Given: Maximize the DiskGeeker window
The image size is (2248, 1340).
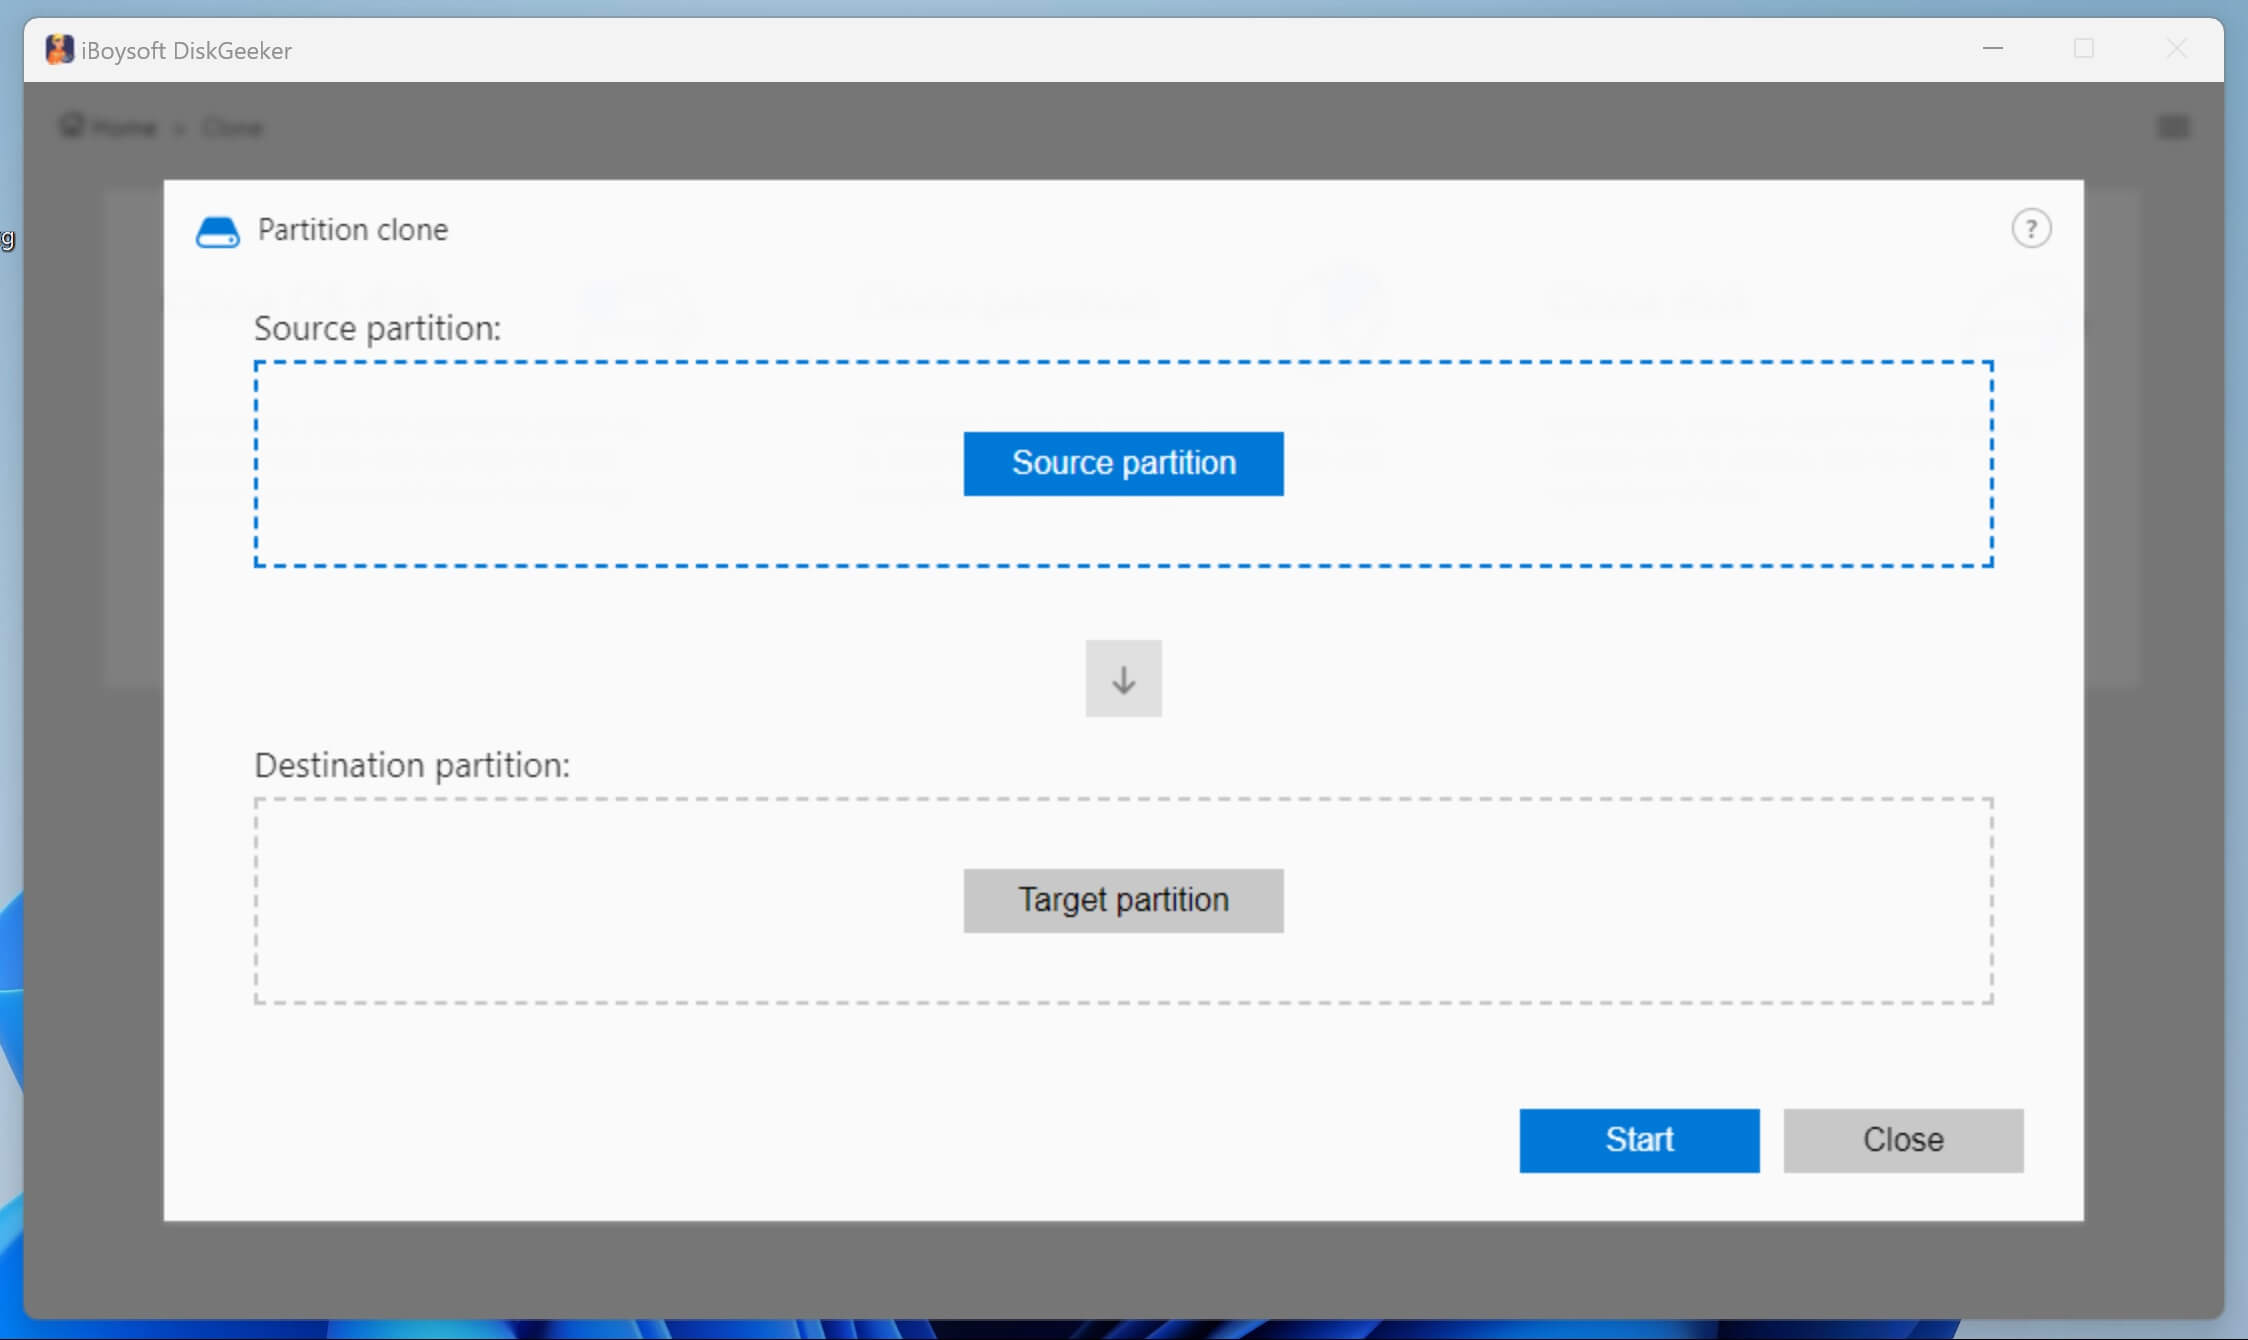Looking at the screenshot, I should [2084, 48].
